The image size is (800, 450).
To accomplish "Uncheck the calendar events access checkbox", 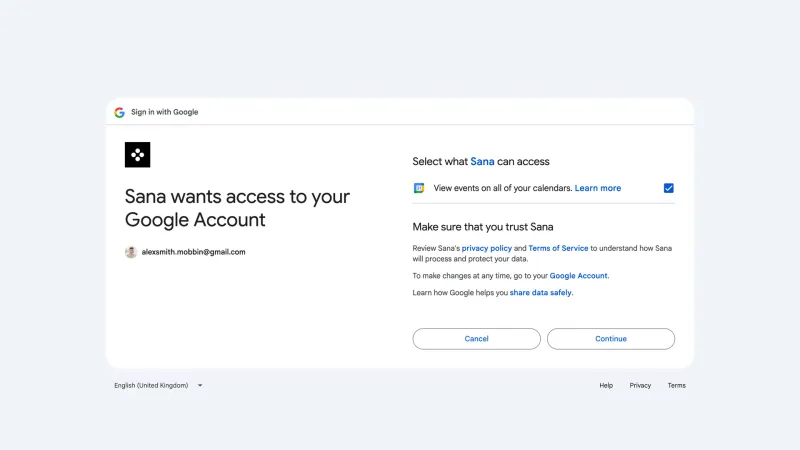I will point(668,188).
